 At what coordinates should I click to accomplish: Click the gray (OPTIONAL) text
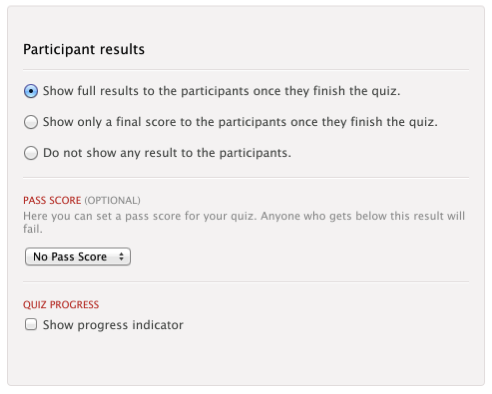pyautogui.click(x=112, y=200)
